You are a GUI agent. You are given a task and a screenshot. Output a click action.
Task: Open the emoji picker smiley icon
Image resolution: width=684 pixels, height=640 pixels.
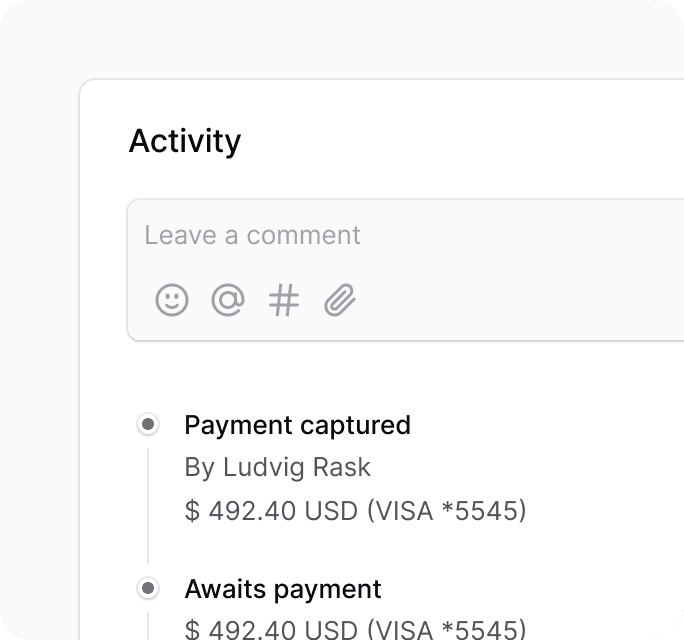pos(172,300)
